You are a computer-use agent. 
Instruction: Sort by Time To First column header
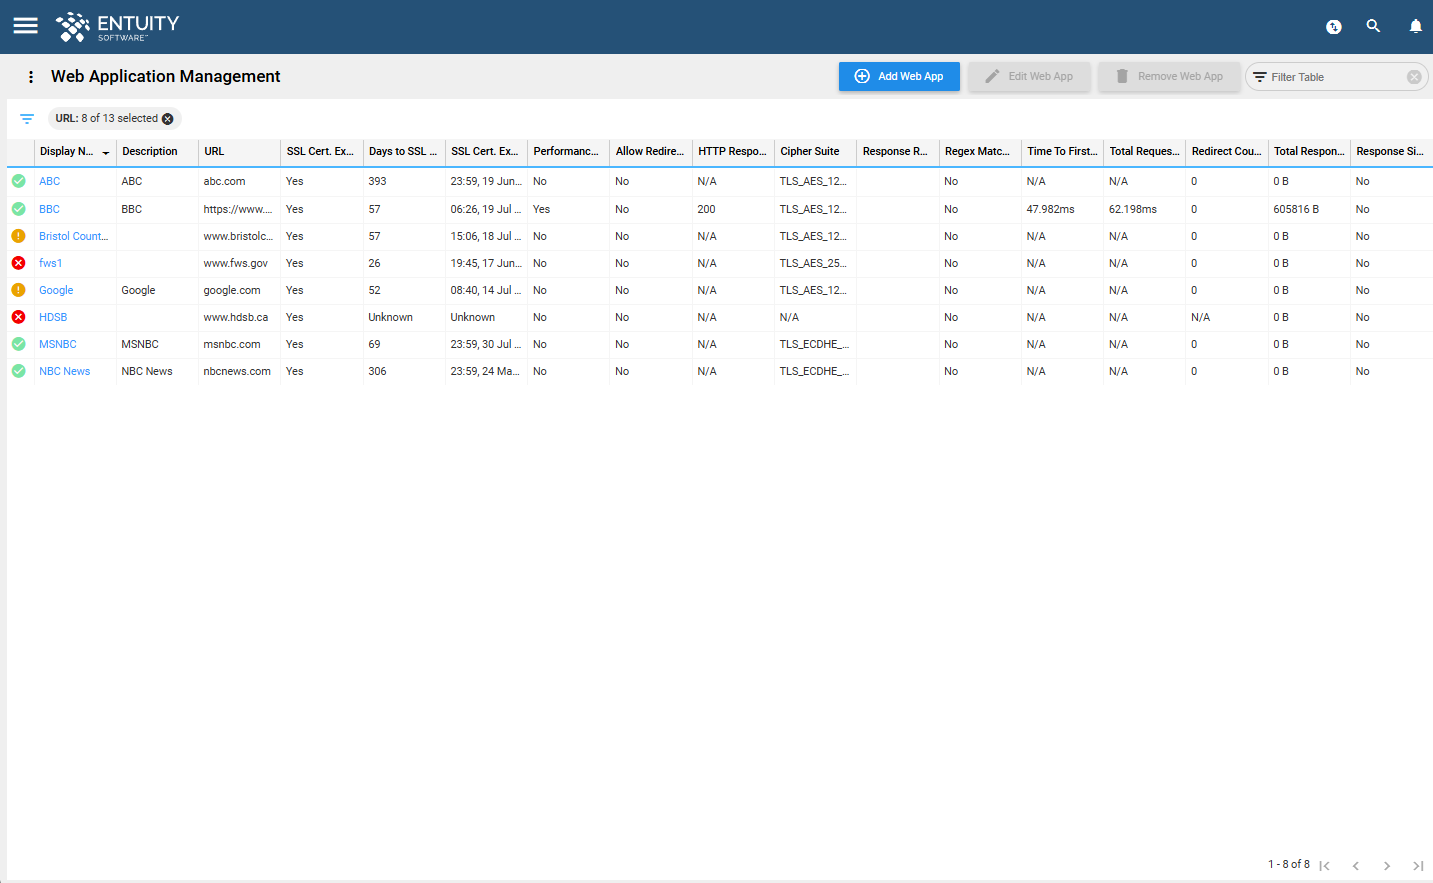click(1062, 152)
